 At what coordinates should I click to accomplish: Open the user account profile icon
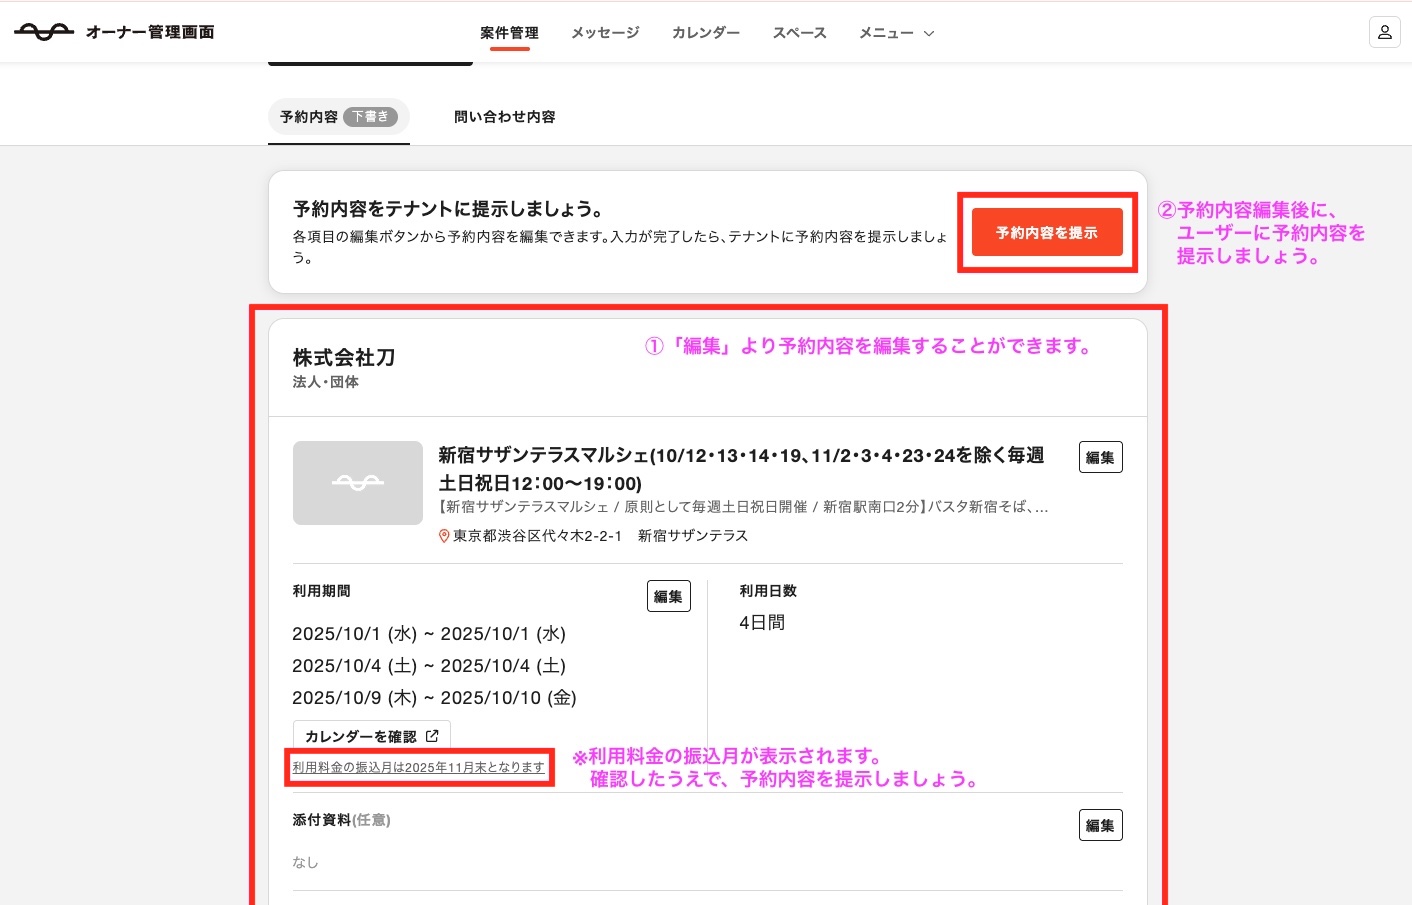1384,32
